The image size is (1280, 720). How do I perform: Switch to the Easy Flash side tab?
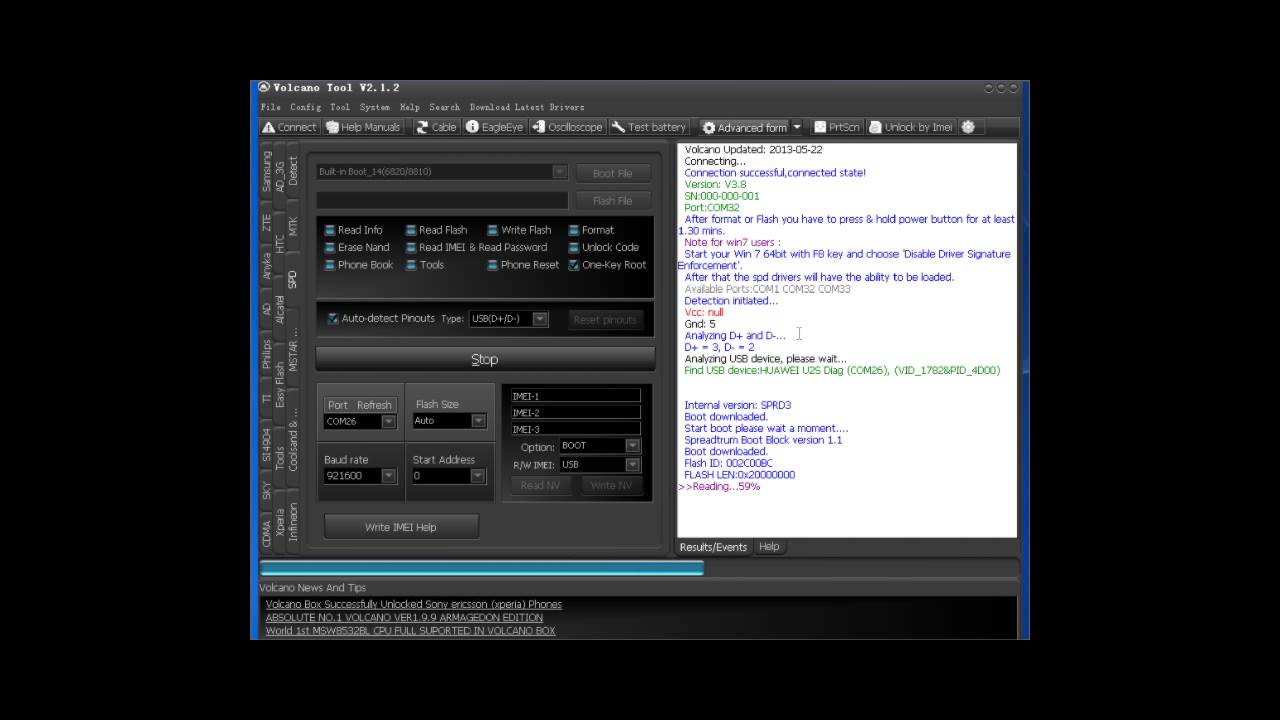point(280,384)
